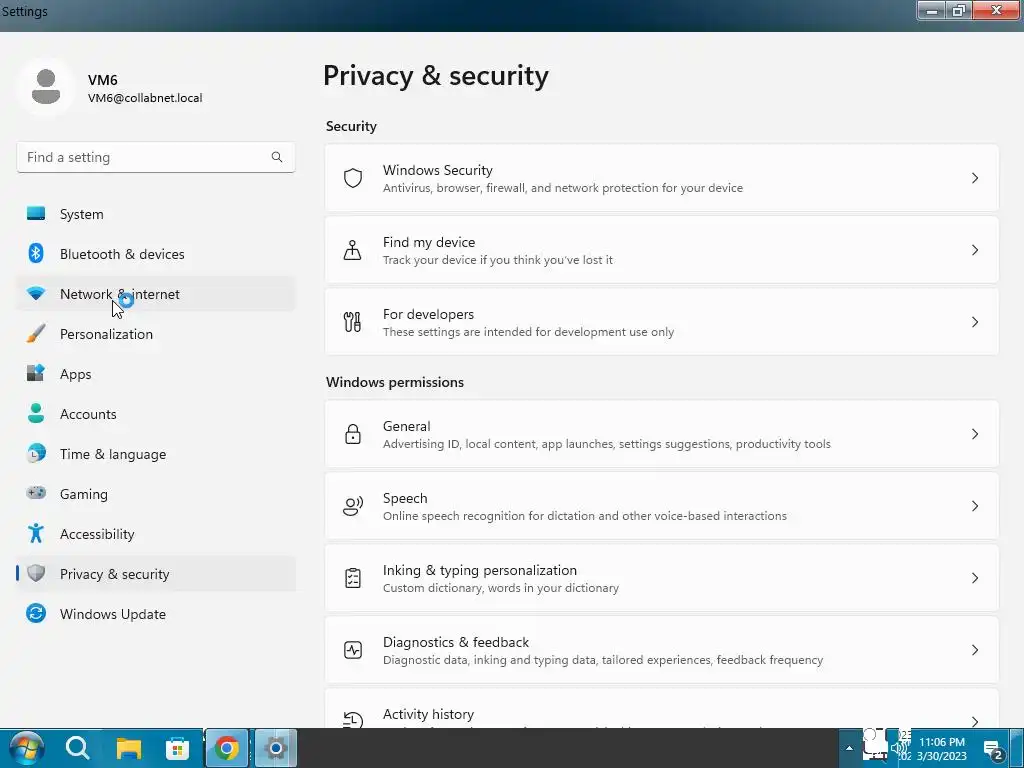Expand Speech settings chevron
1024x768 pixels.
click(x=974, y=506)
